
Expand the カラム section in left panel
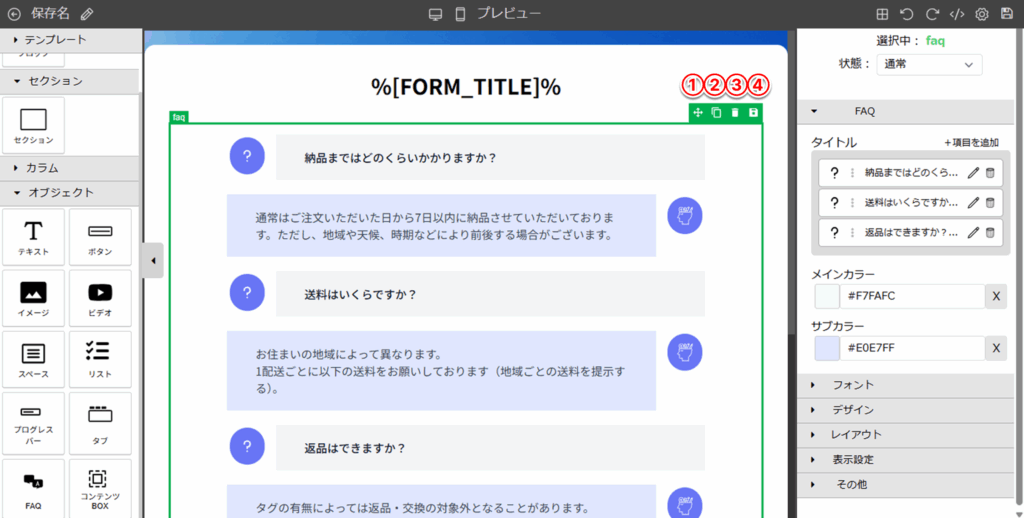pos(42,168)
